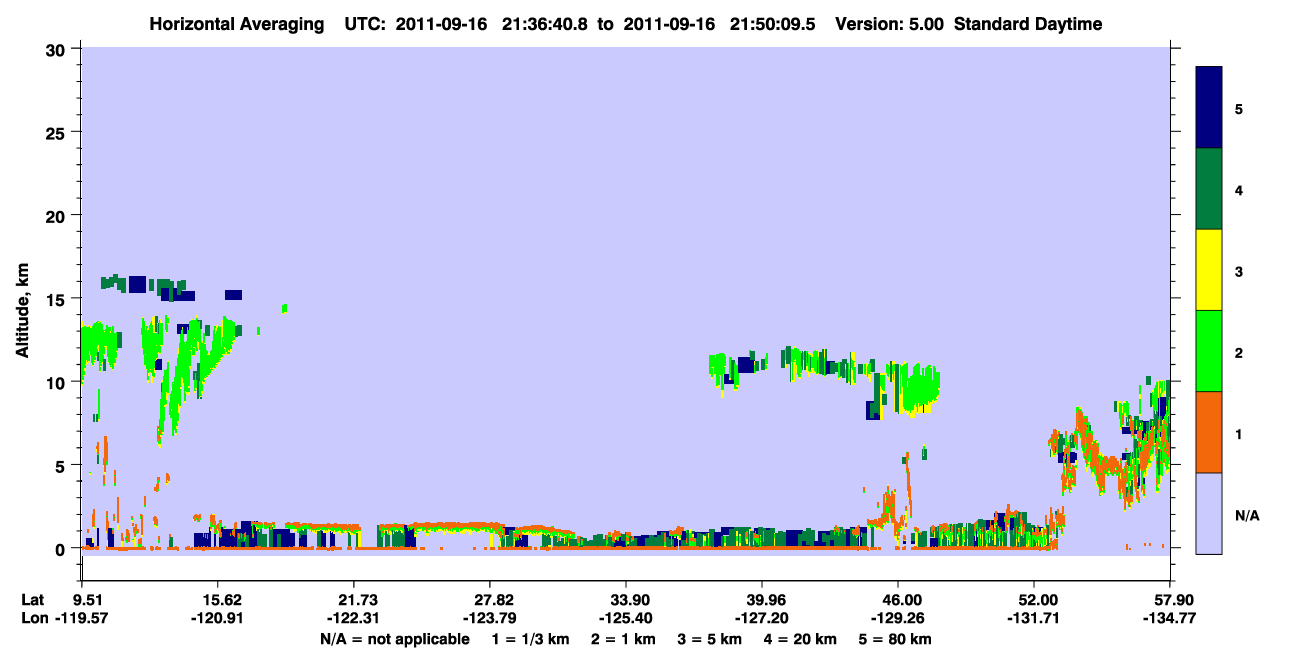Click the yellow level 3 colorbar segment
The width and height of the screenshot is (1300, 667).
pyautogui.click(x=1209, y=270)
